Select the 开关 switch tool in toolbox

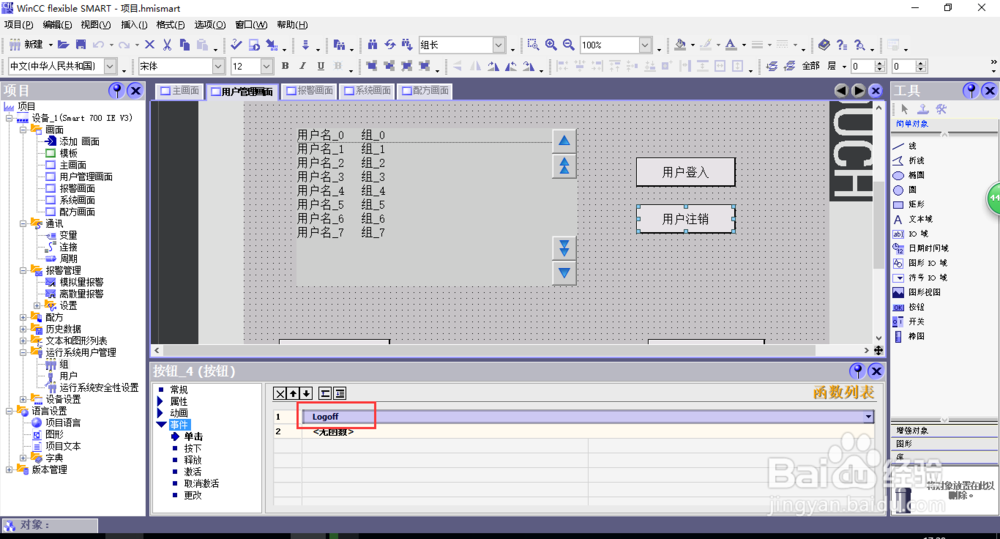pos(916,321)
